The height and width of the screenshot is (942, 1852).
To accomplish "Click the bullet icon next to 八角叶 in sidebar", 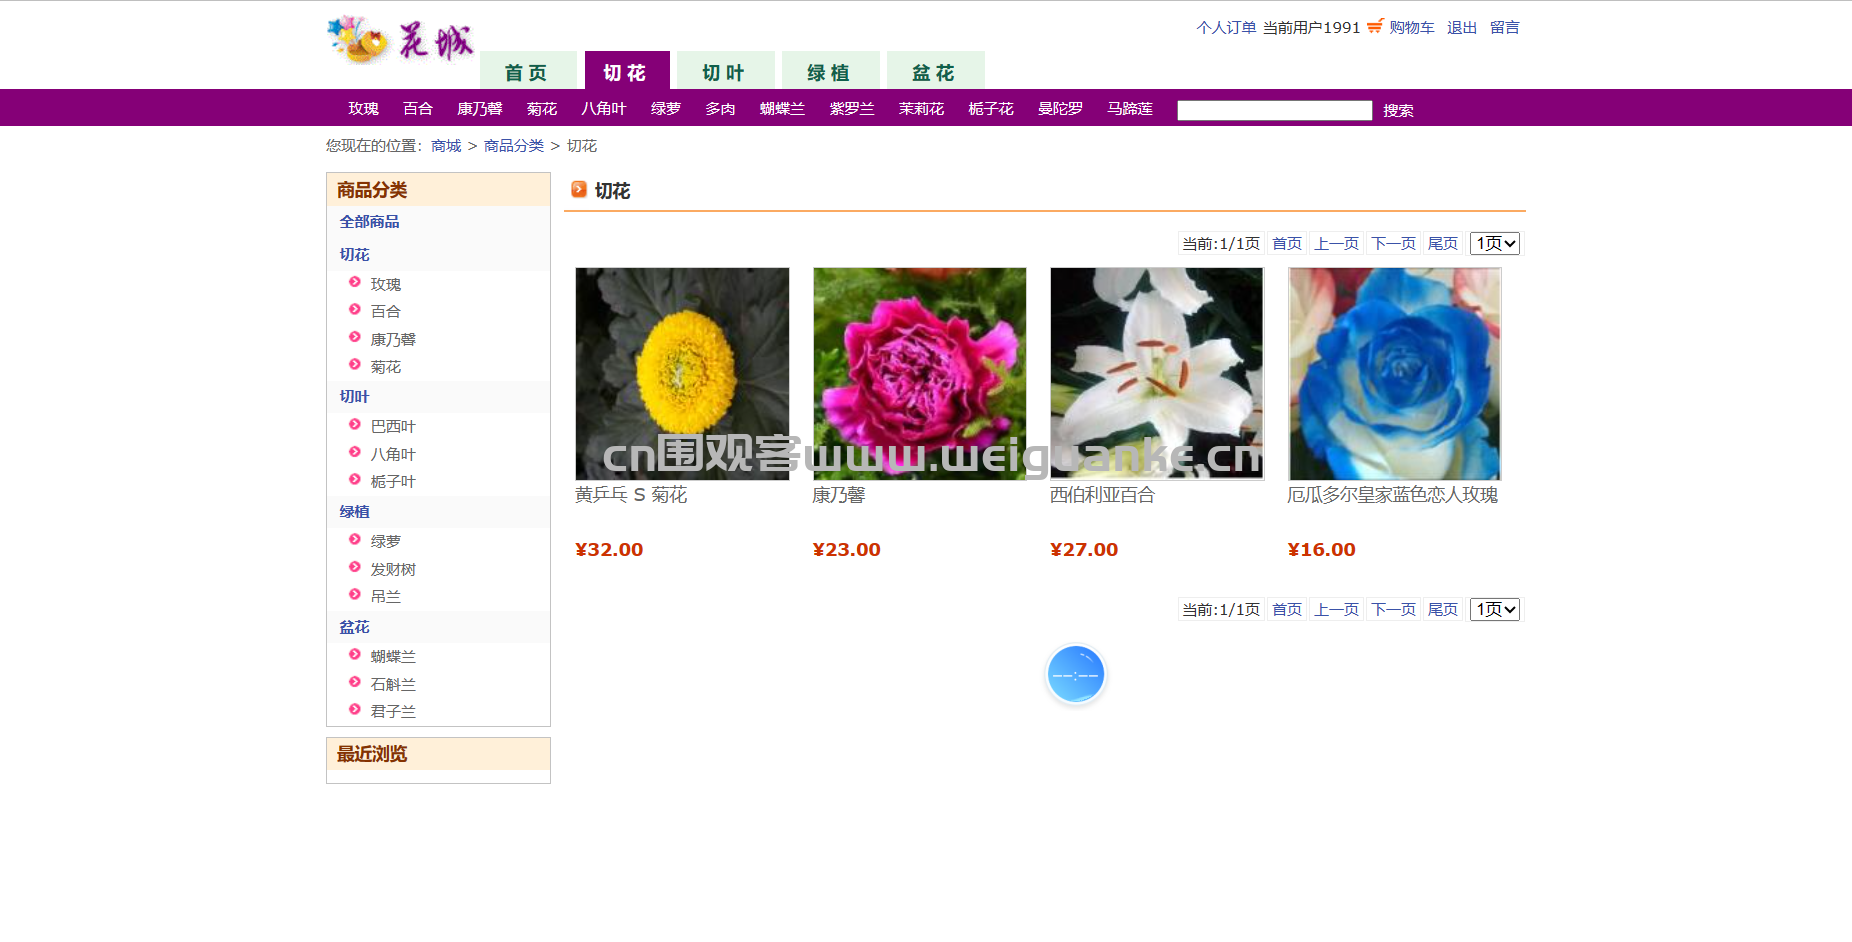I will click(355, 452).
